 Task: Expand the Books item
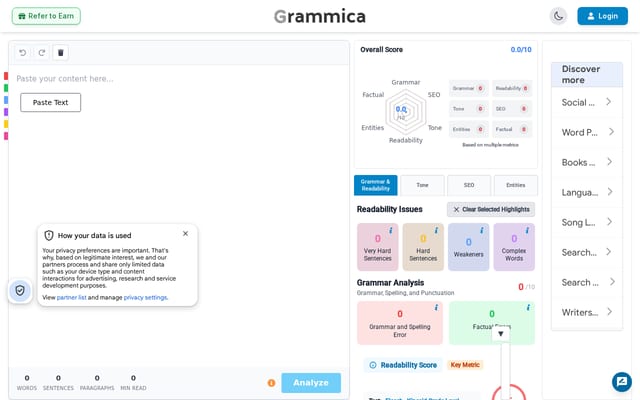tap(587, 162)
